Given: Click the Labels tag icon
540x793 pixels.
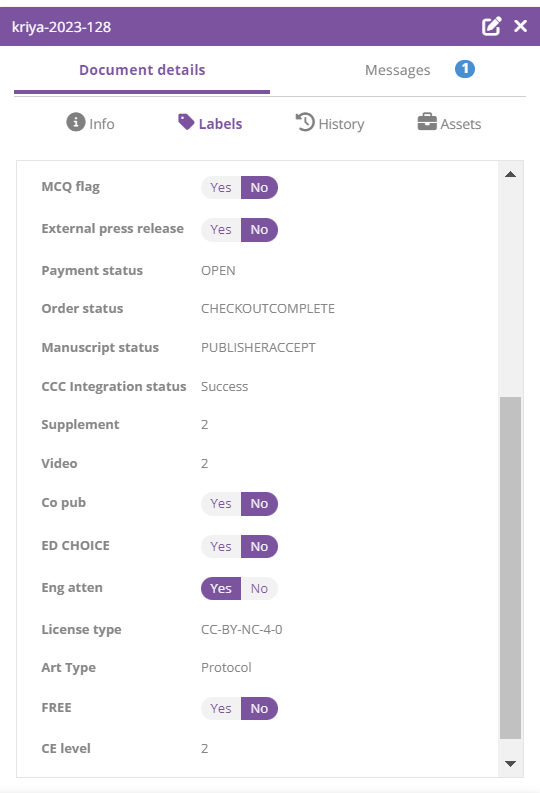Looking at the screenshot, I should [x=186, y=122].
